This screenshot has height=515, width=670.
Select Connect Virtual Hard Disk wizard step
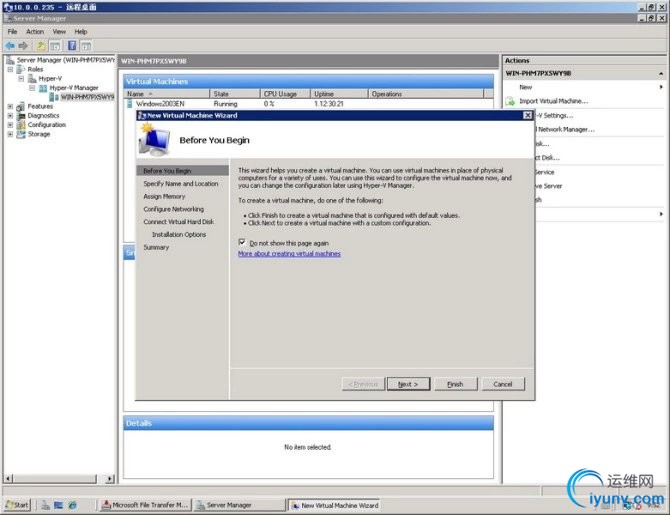click(x=179, y=222)
